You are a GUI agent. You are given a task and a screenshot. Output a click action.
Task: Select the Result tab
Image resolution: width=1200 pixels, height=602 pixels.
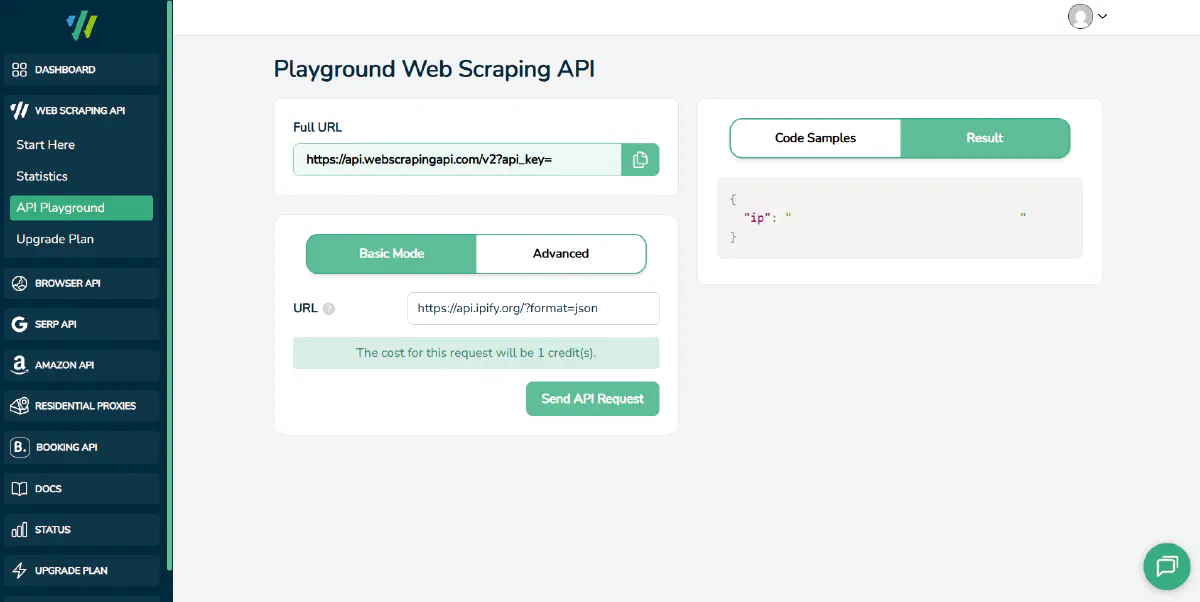985,138
